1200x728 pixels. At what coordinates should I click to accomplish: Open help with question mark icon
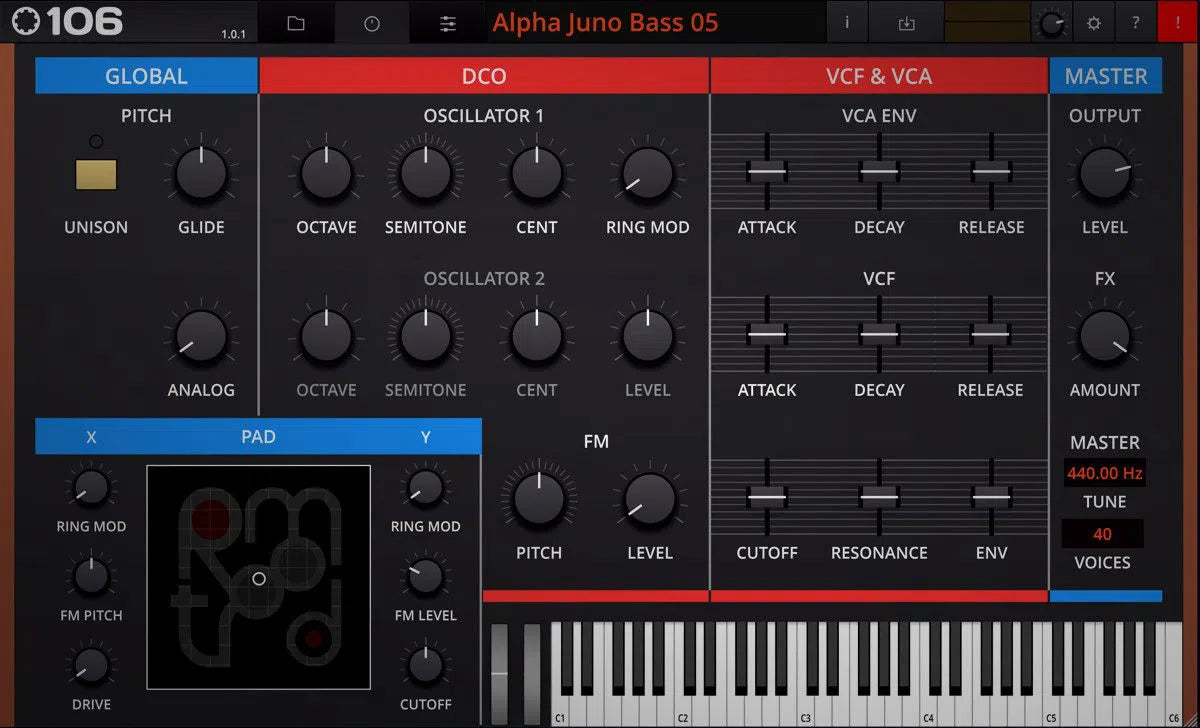coord(1135,23)
